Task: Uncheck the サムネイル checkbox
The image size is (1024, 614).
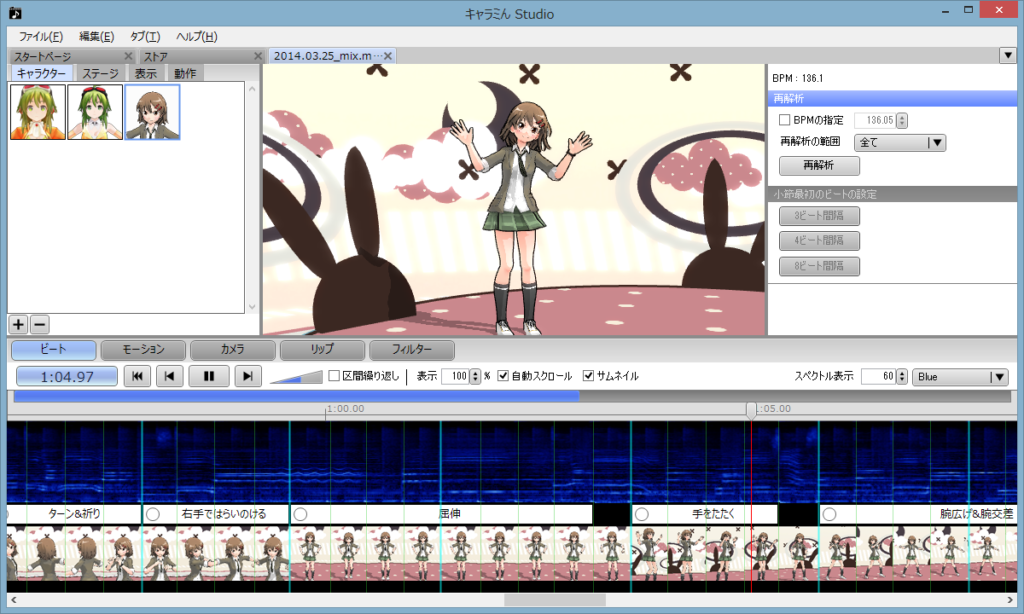Action: [589, 376]
